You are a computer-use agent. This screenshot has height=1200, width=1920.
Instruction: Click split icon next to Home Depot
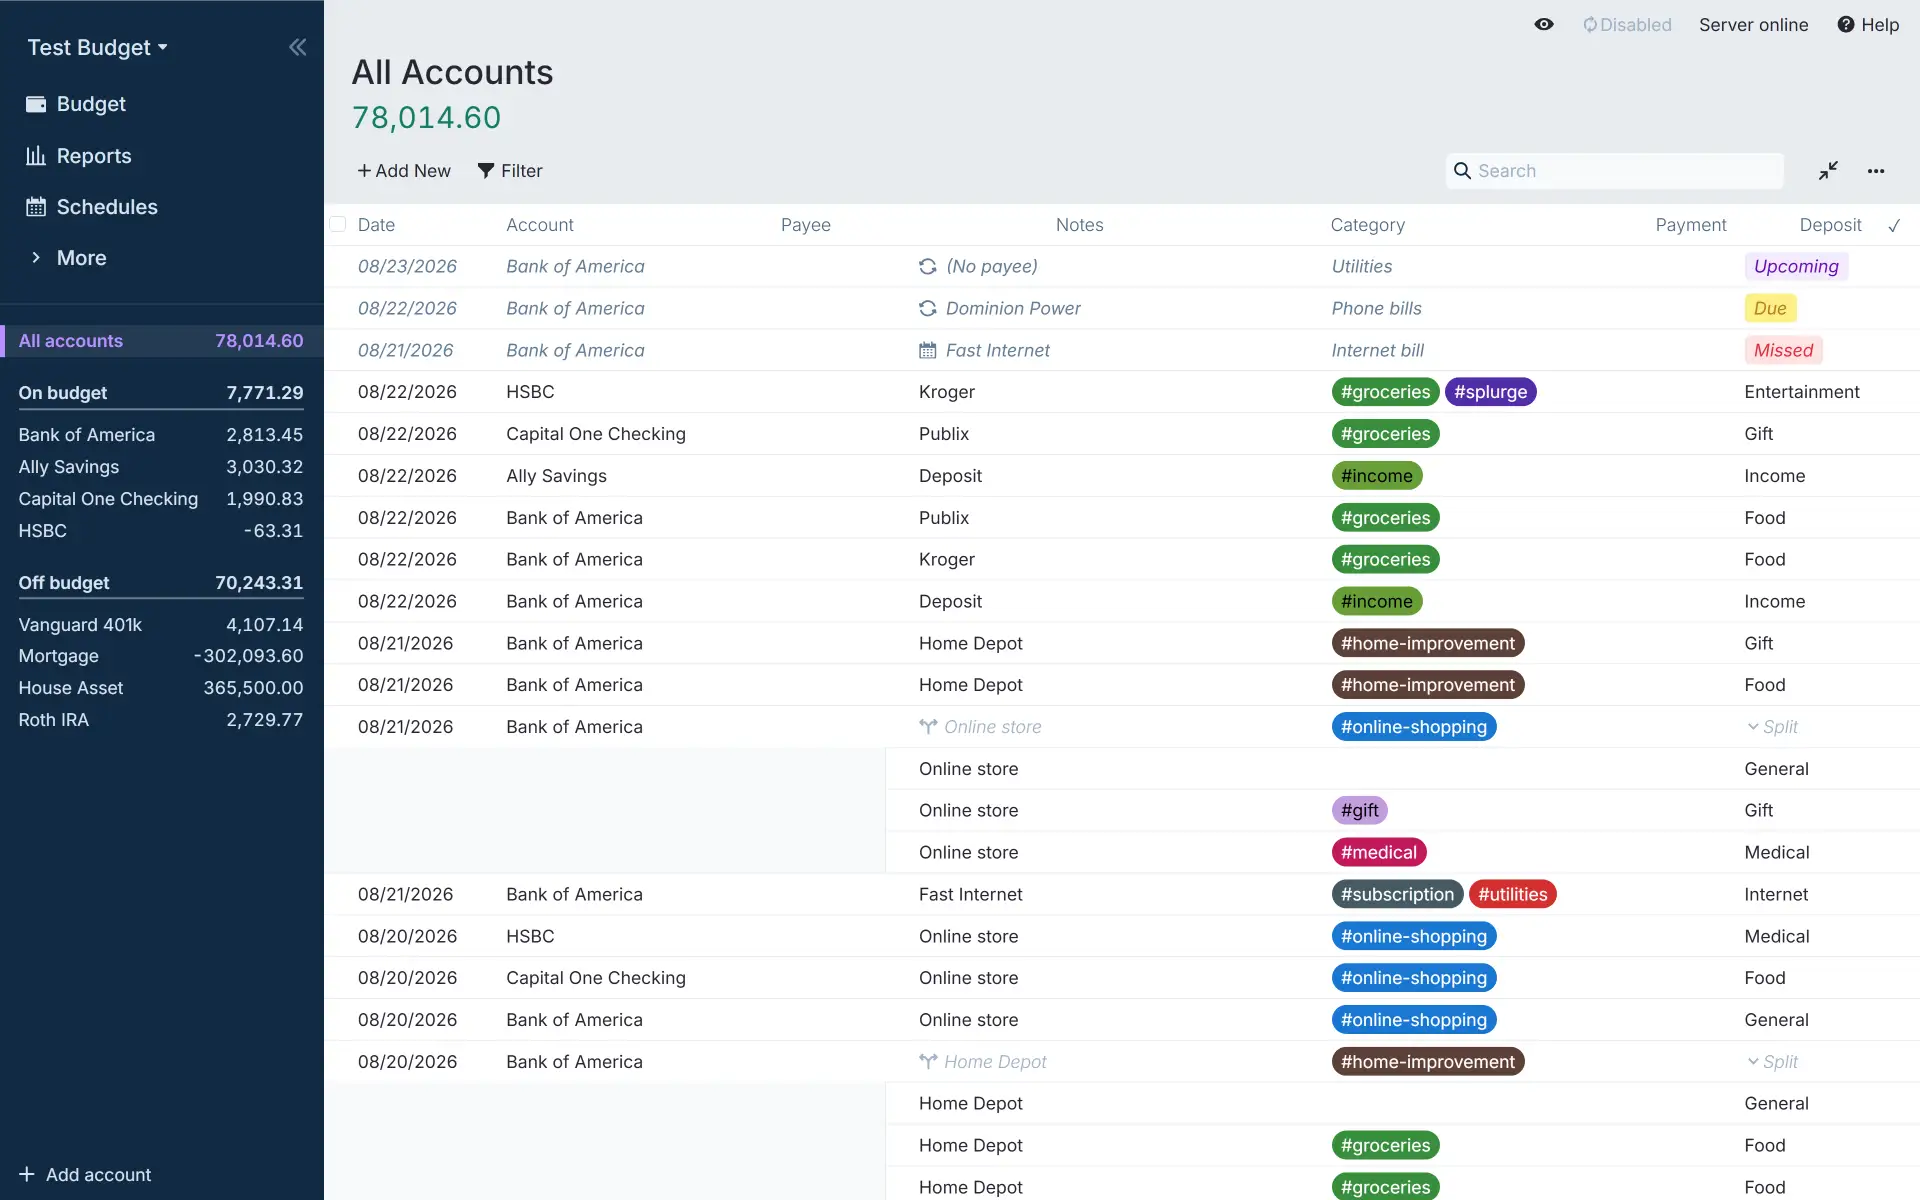(x=928, y=1062)
